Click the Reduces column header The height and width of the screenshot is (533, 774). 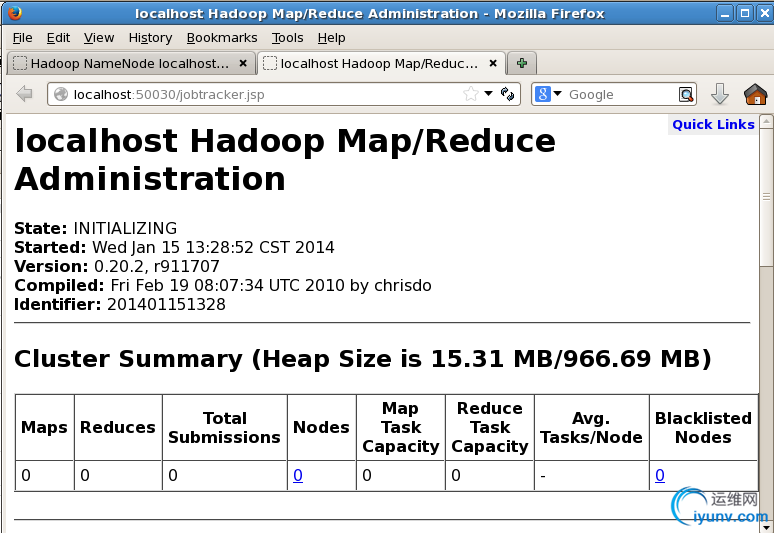coord(118,427)
